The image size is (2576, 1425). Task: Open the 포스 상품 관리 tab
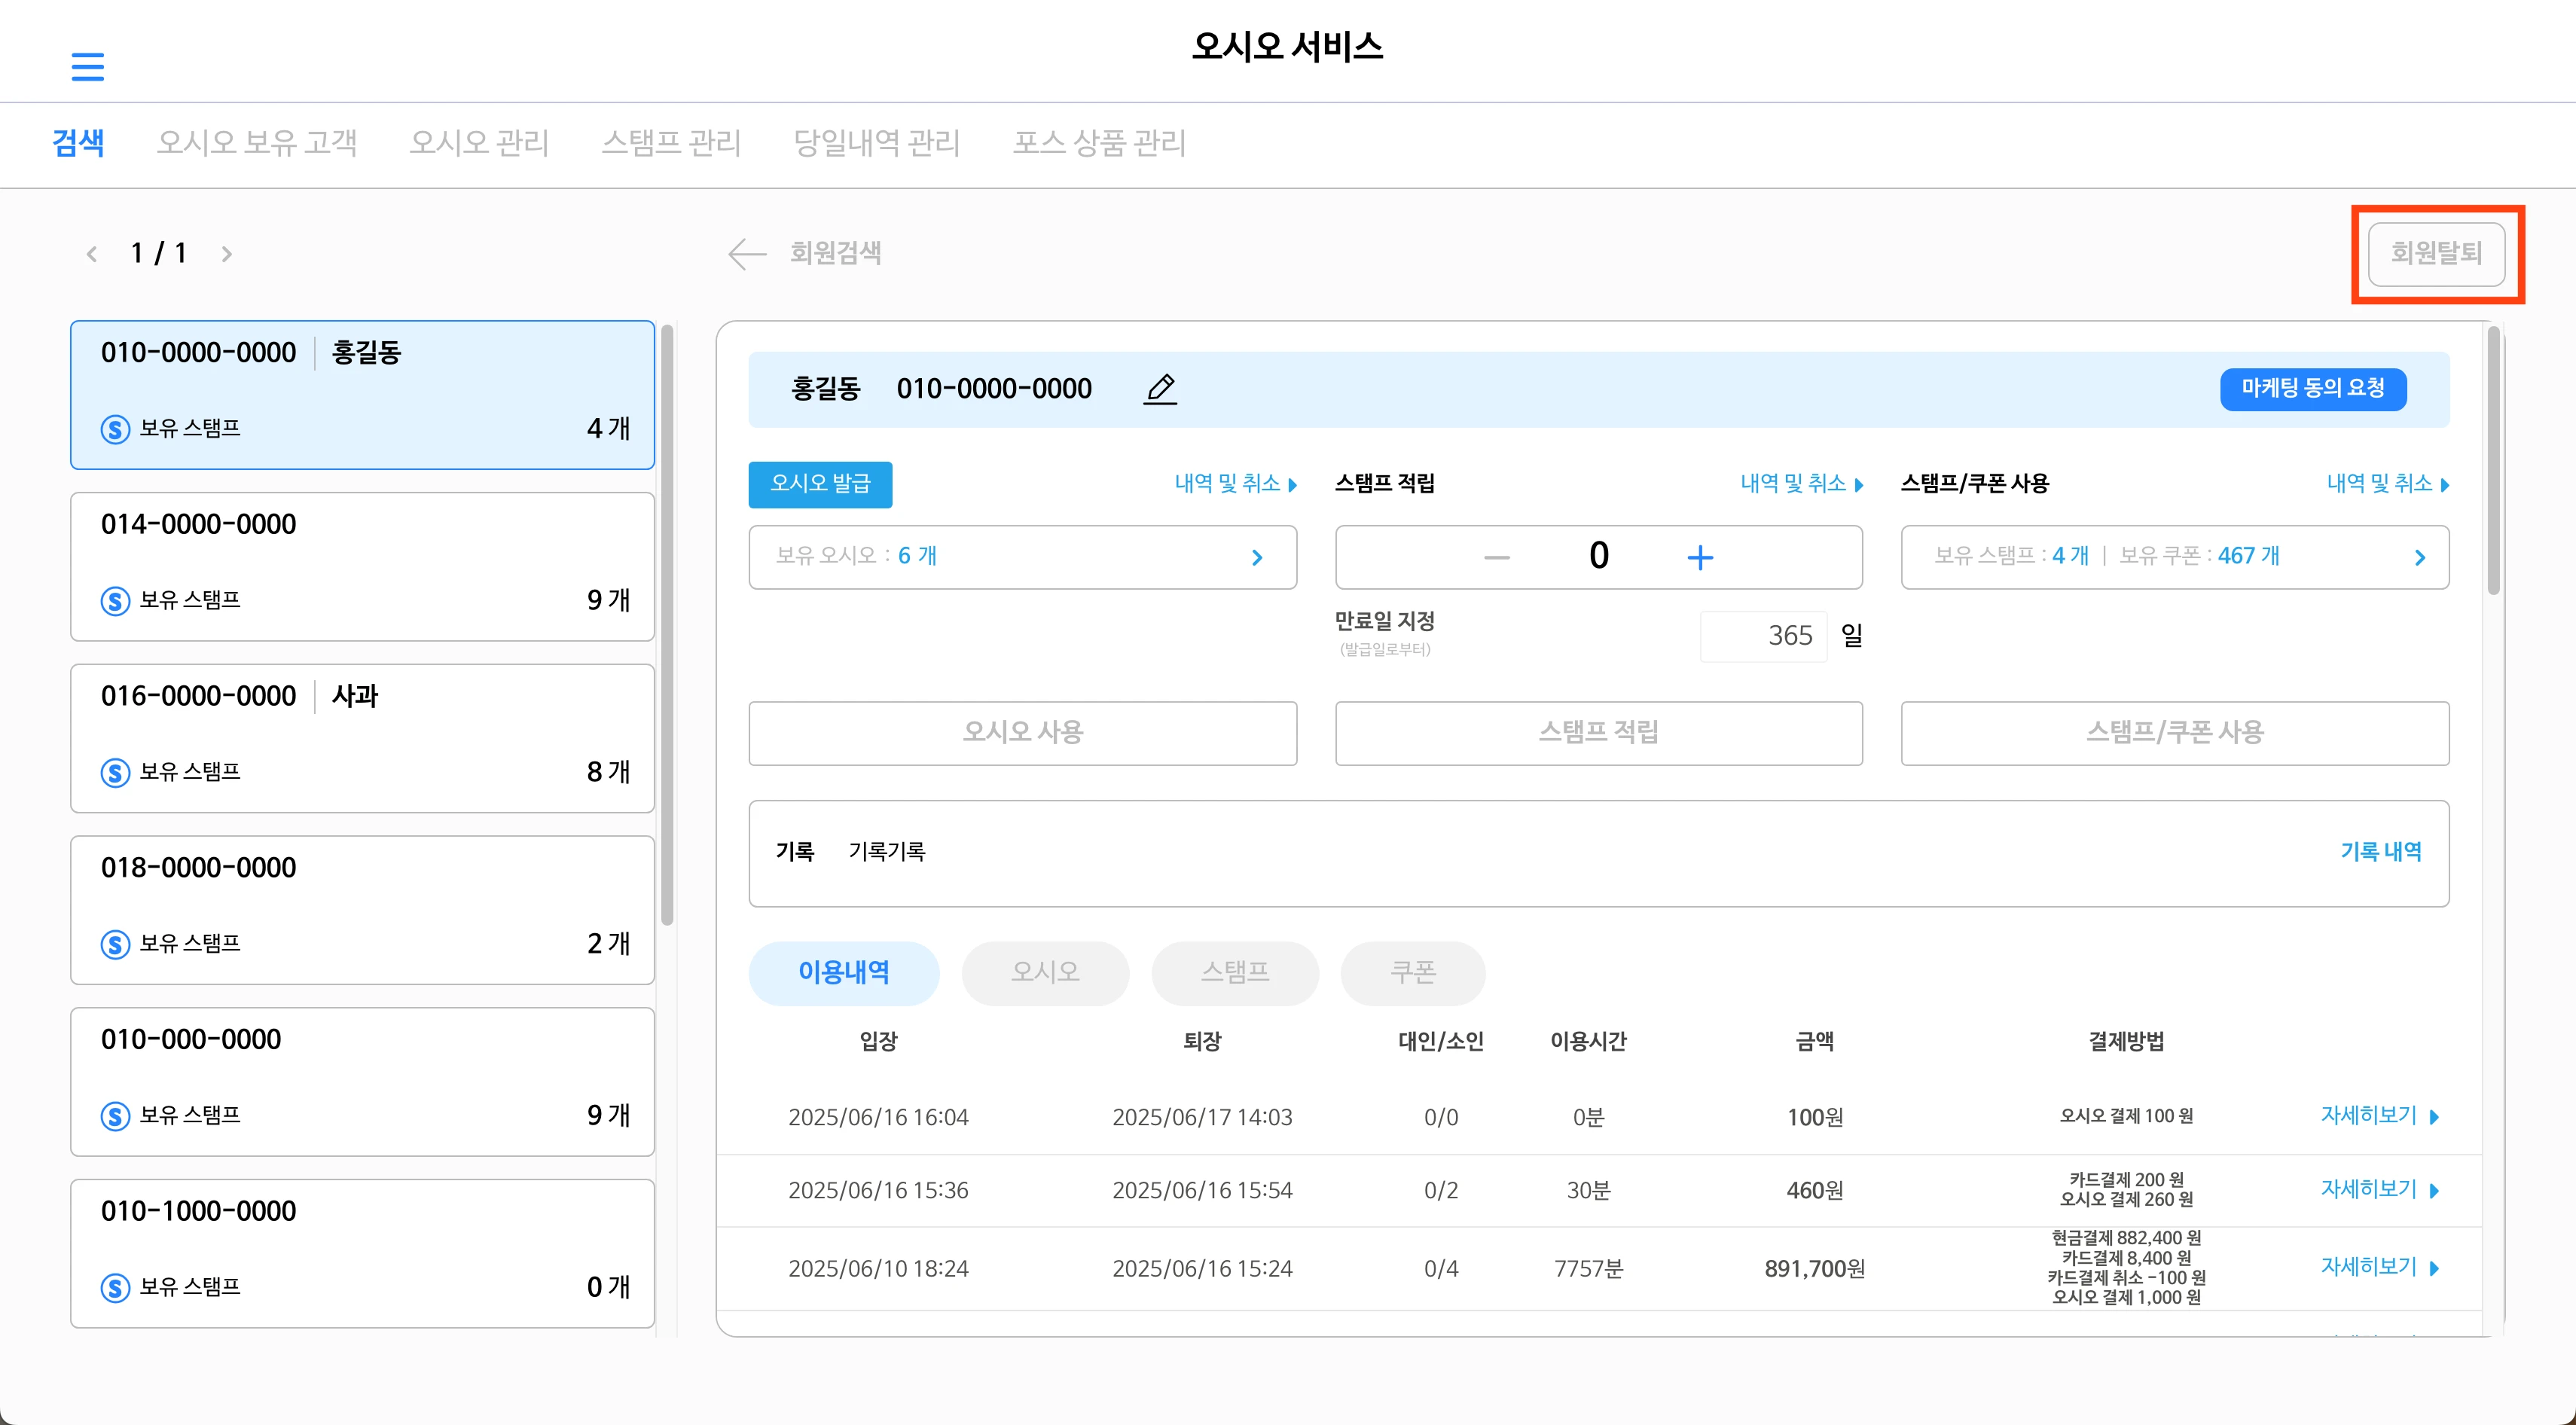pos(1099,142)
